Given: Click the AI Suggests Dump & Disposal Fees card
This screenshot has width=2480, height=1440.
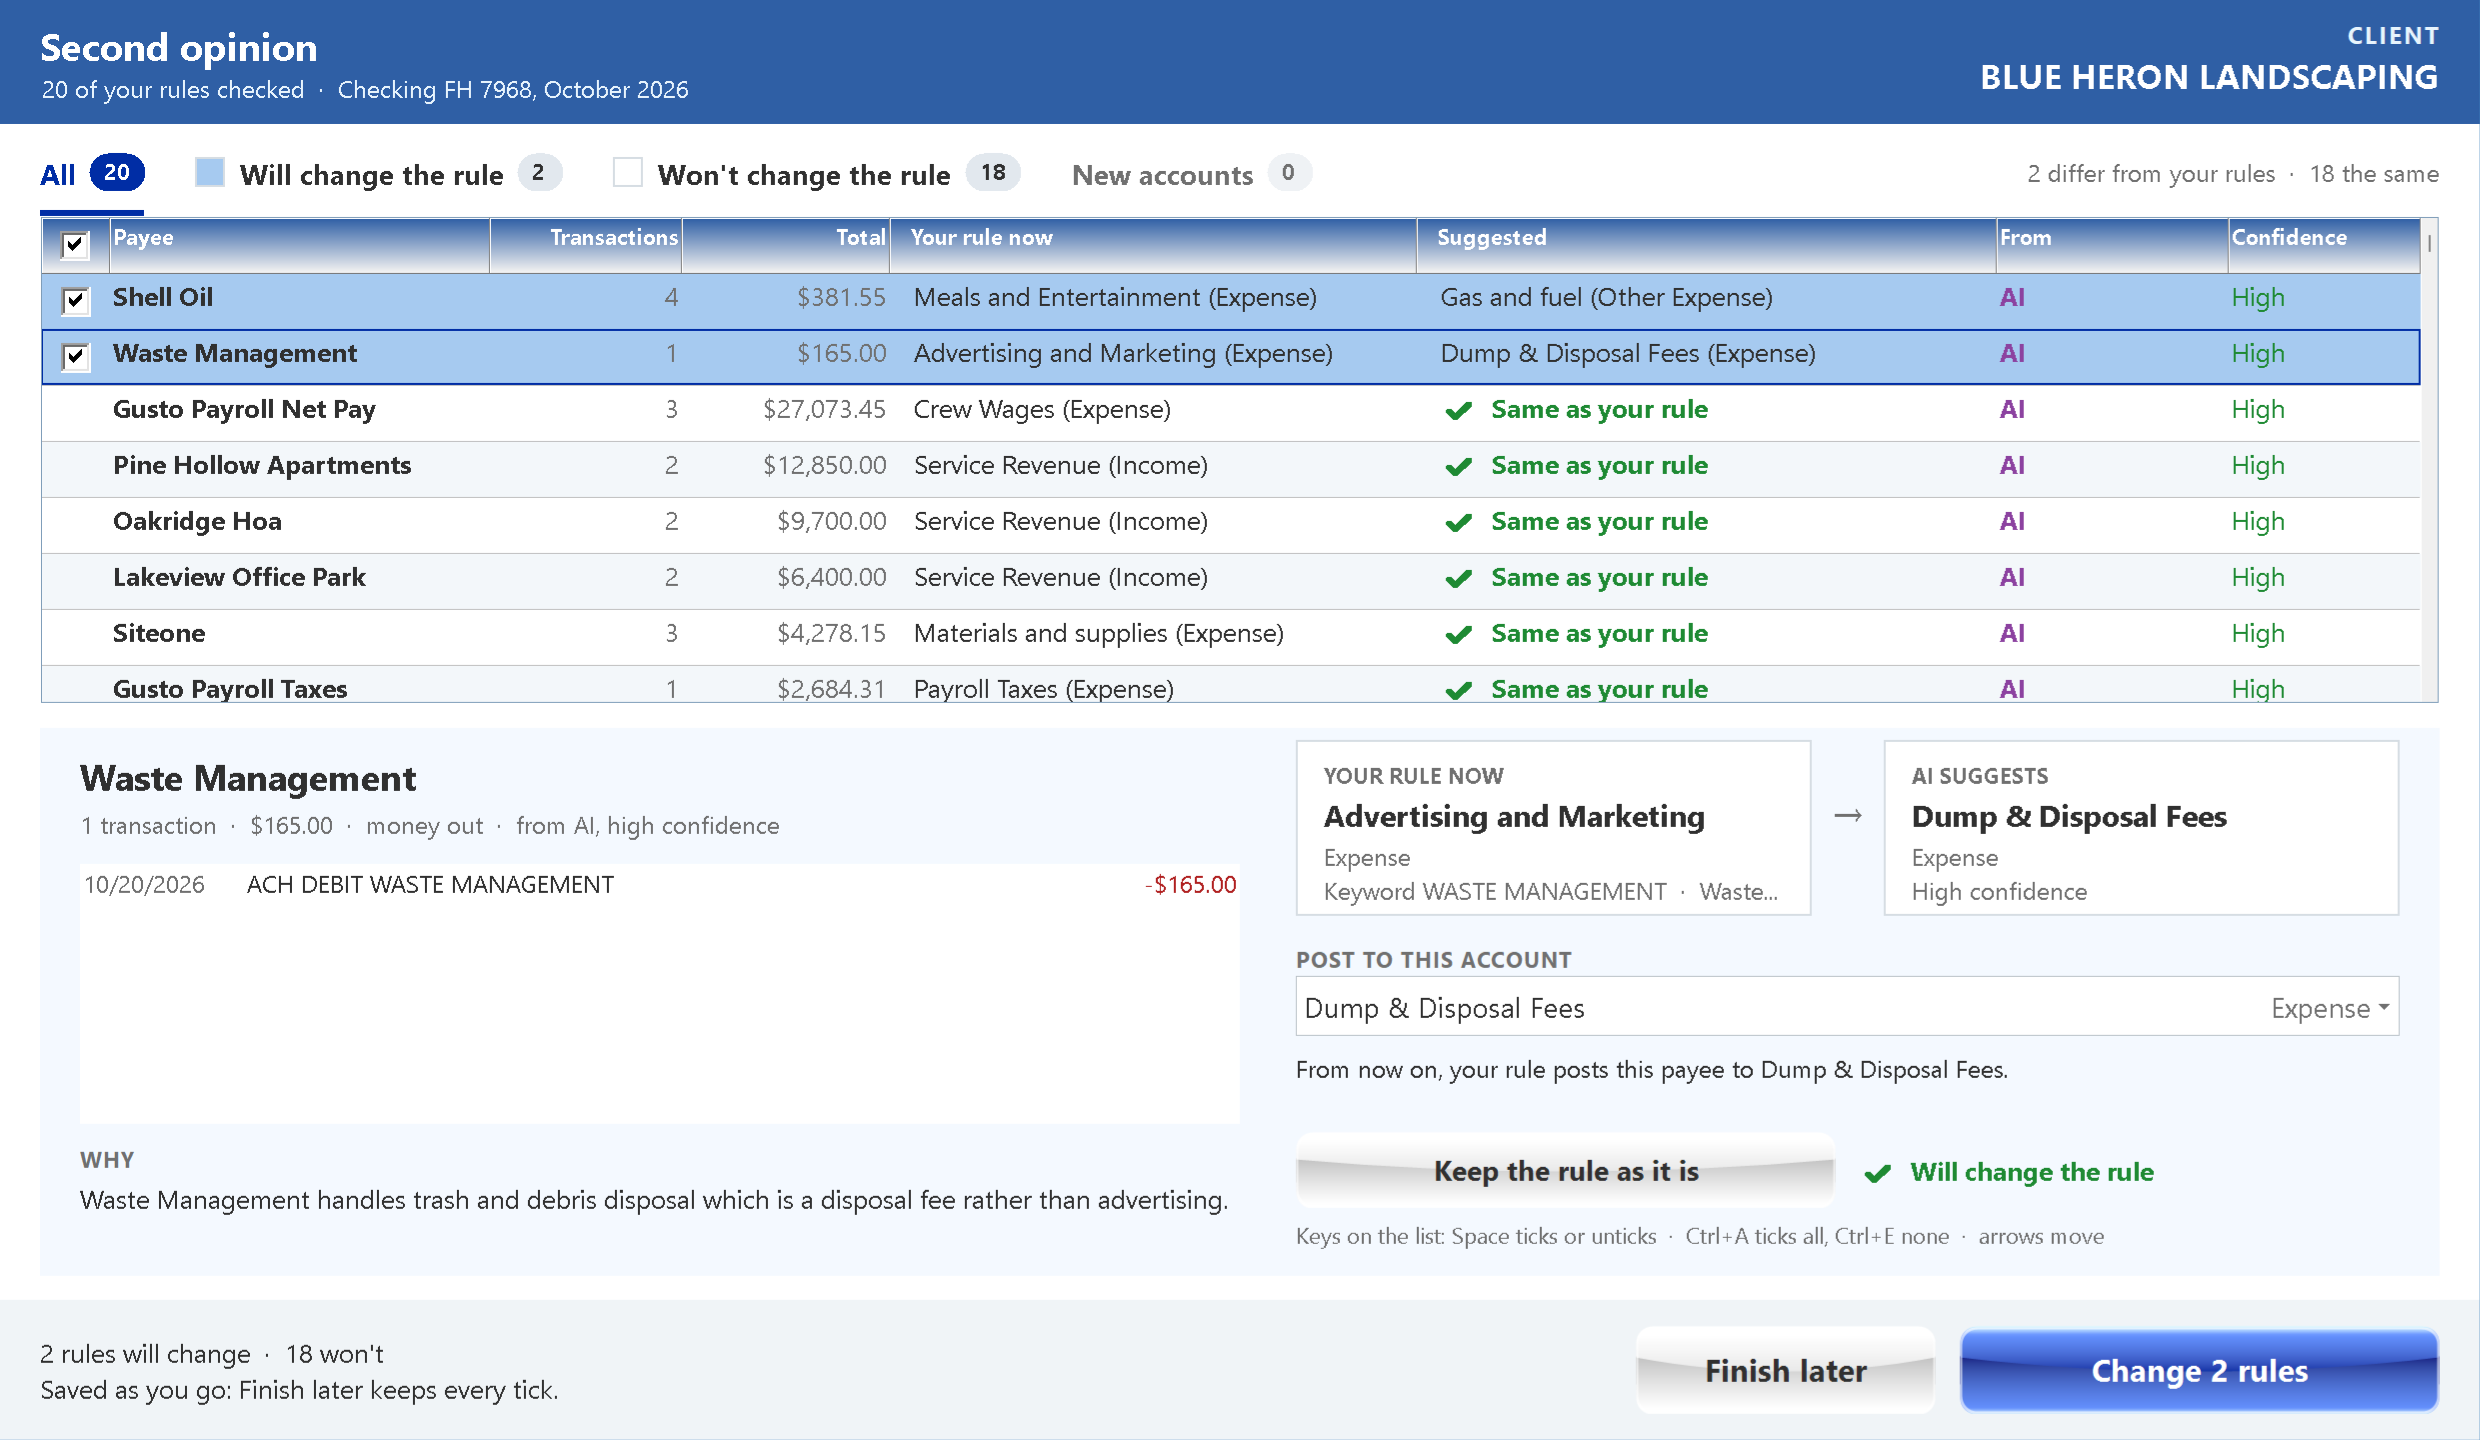Looking at the screenshot, I should pyautogui.click(x=2141, y=828).
